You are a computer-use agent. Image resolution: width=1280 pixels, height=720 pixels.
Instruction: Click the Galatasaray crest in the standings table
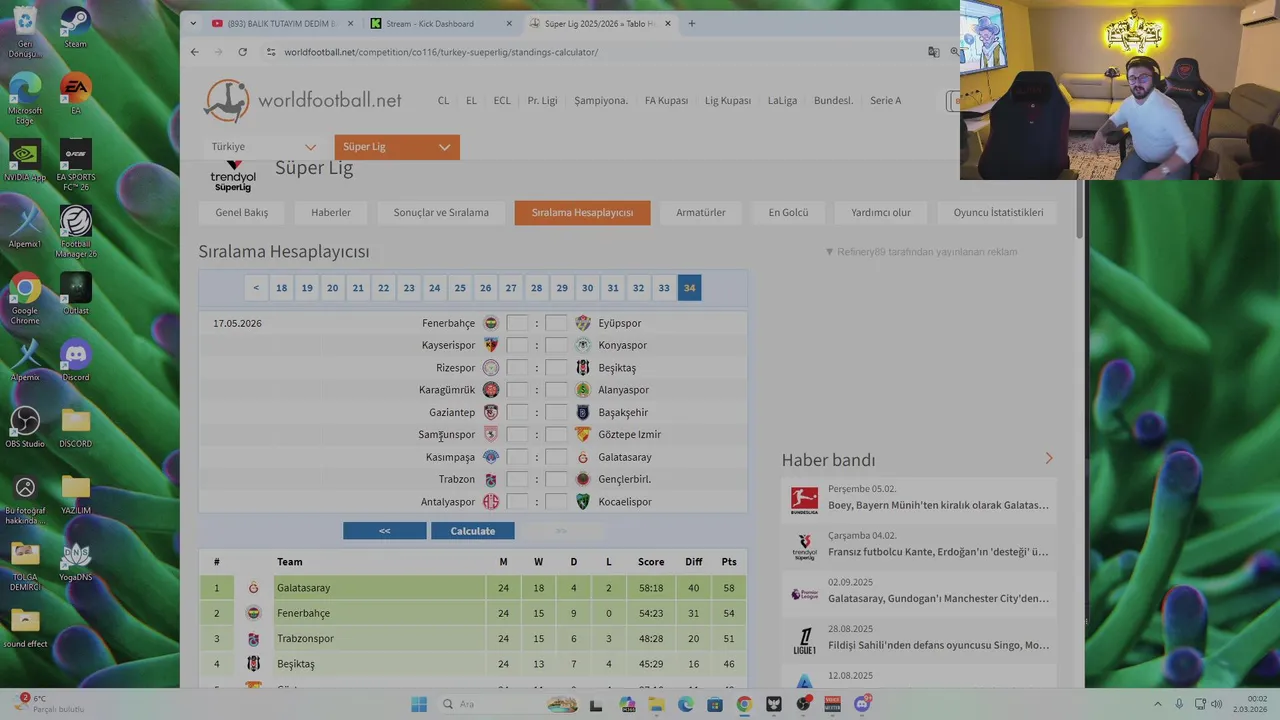(x=253, y=588)
